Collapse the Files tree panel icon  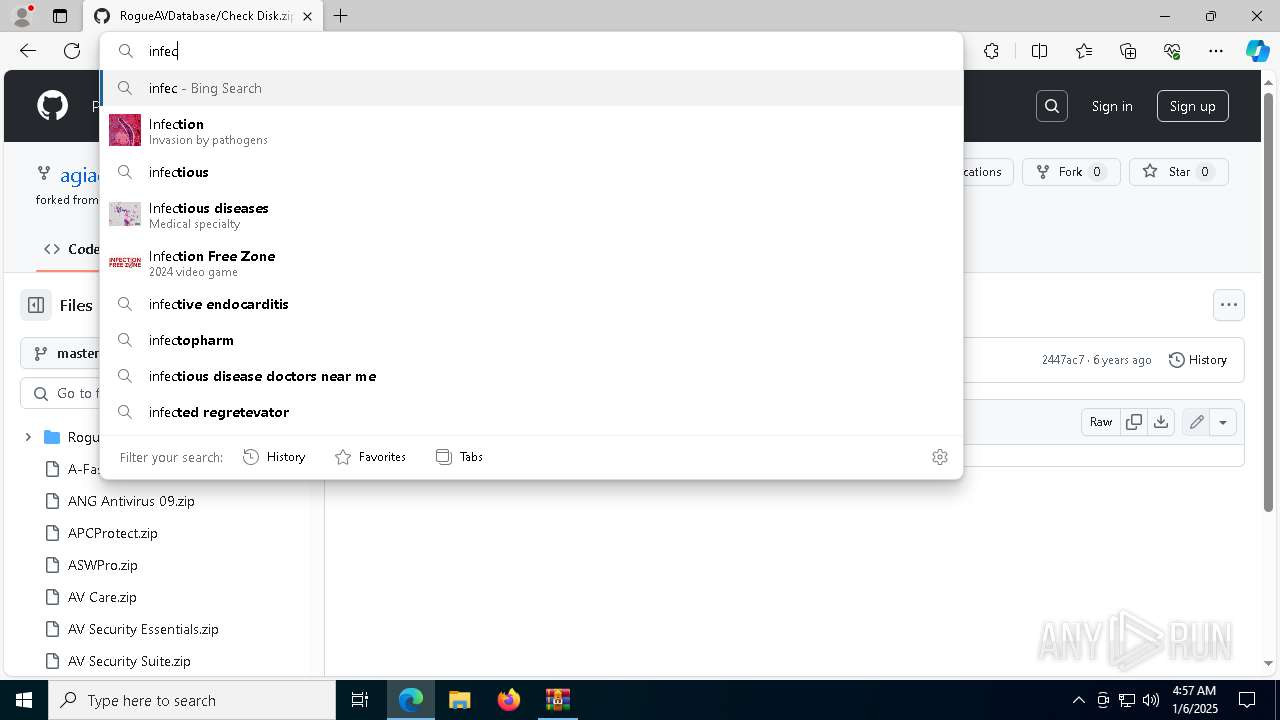point(36,305)
